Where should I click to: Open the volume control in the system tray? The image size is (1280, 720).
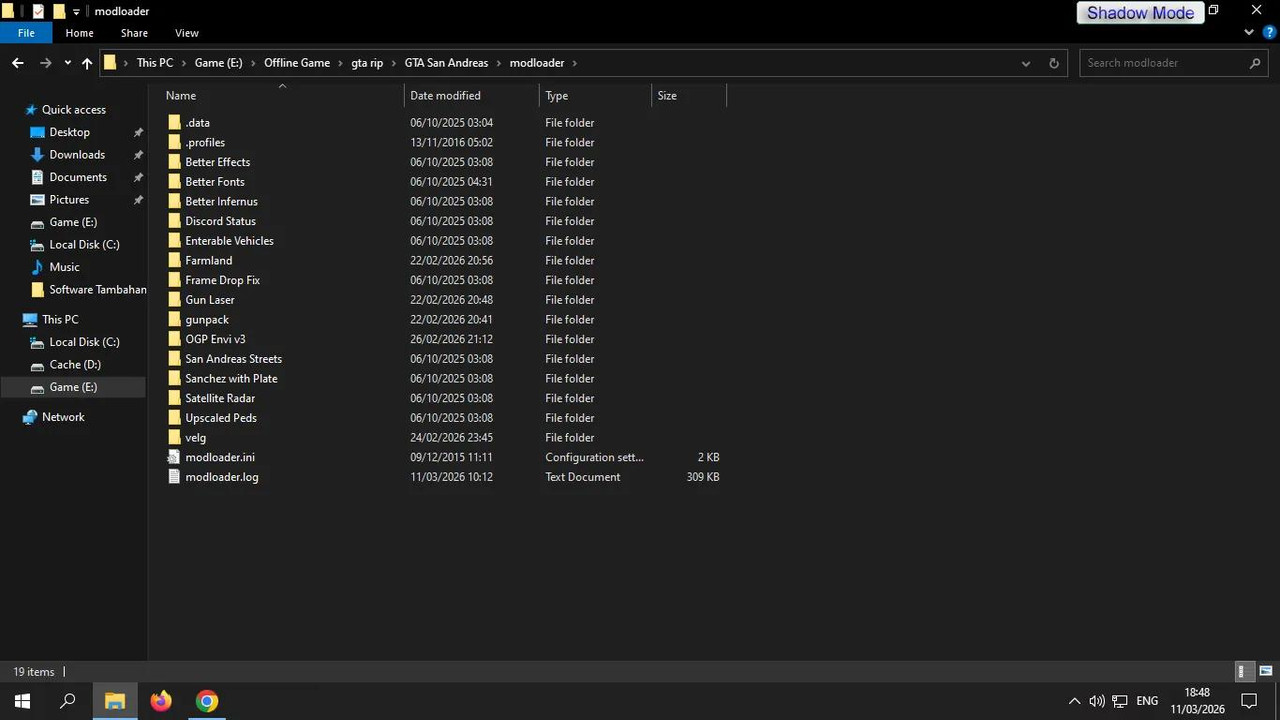pyautogui.click(x=1097, y=701)
